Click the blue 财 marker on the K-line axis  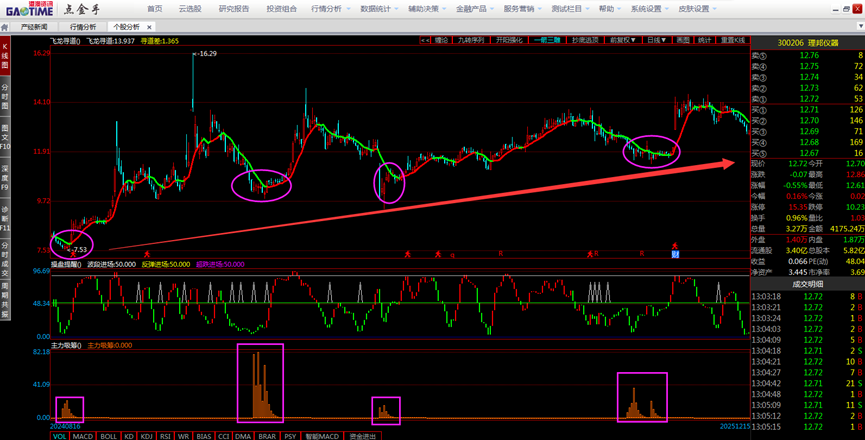[x=675, y=254]
